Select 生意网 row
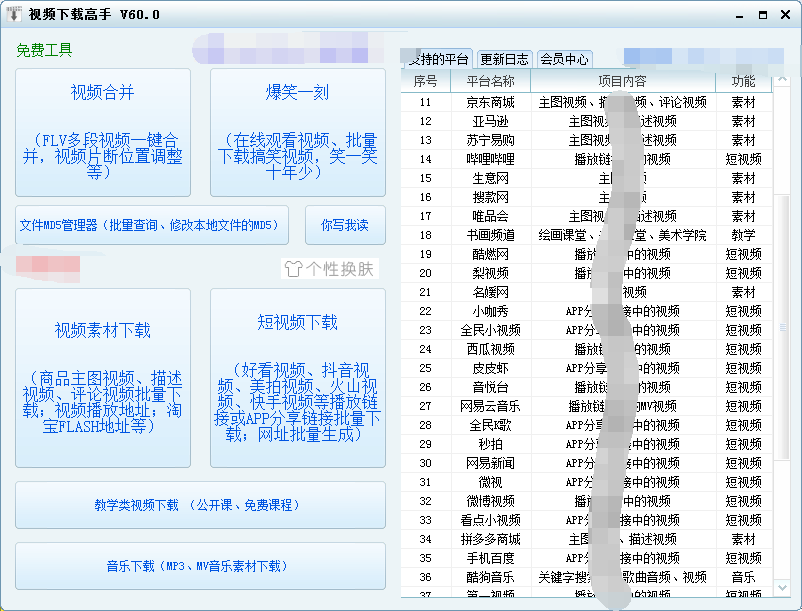The height and width of the screenshot is (611, 802). [x=587, y=178]
